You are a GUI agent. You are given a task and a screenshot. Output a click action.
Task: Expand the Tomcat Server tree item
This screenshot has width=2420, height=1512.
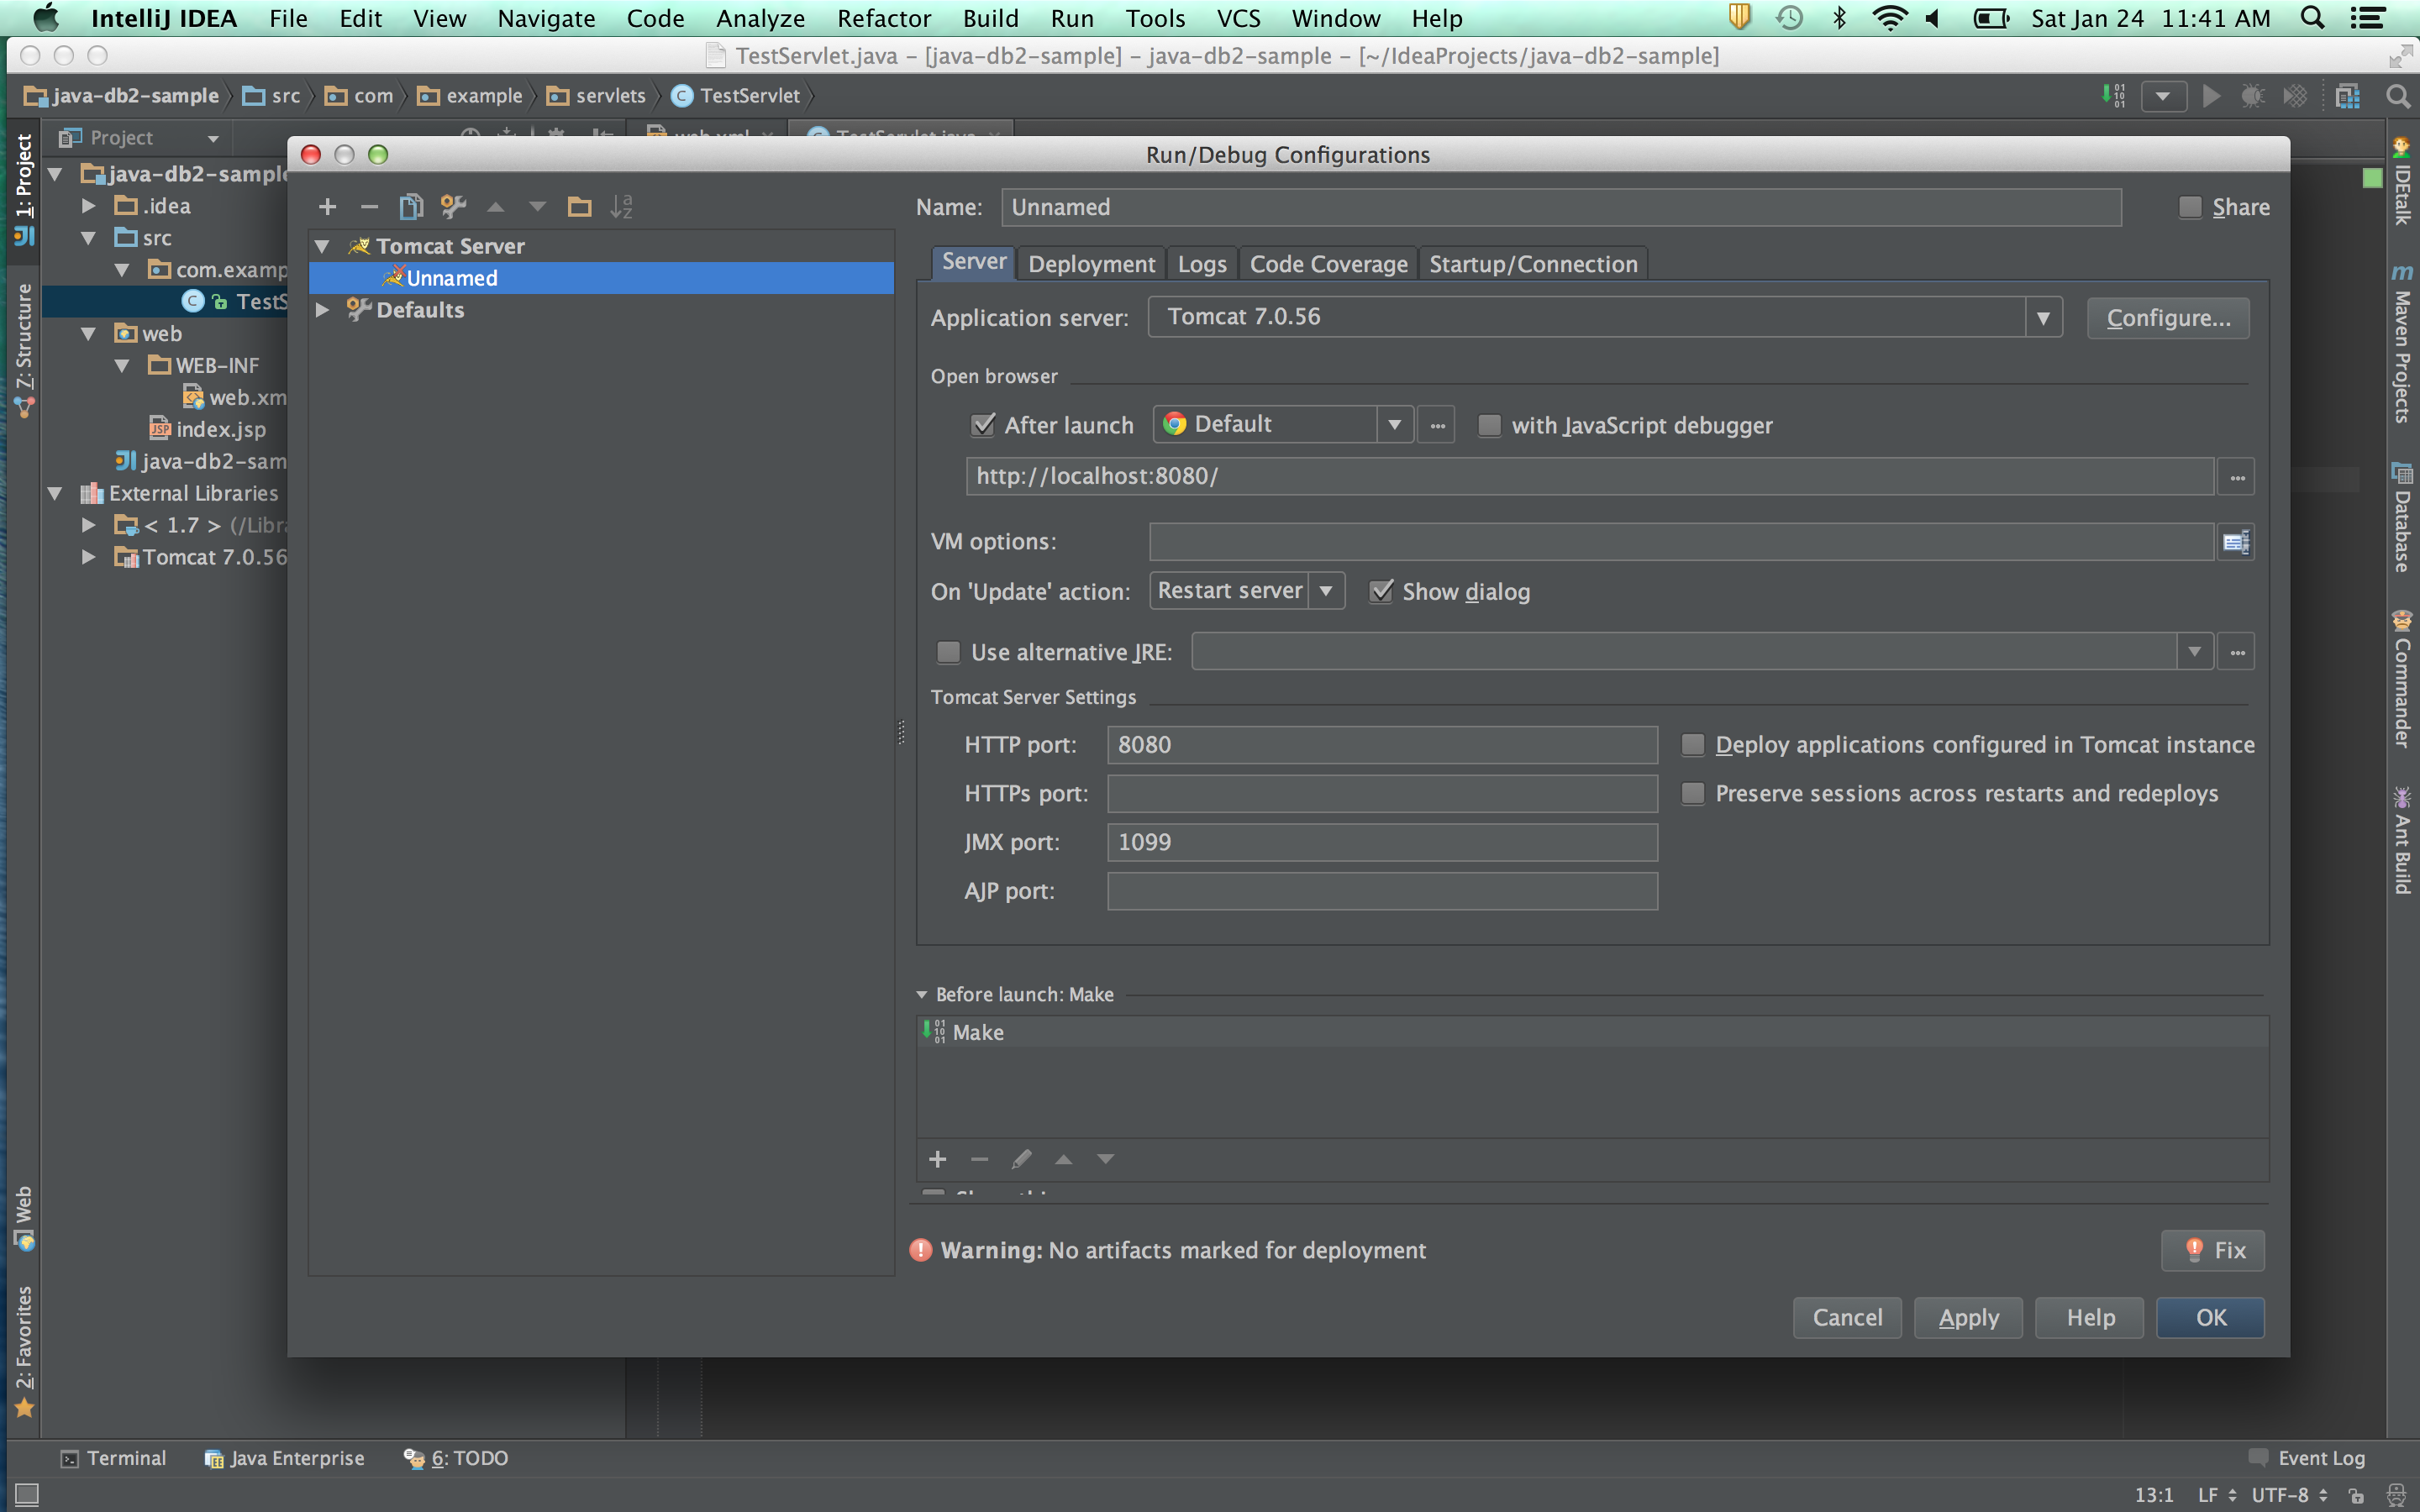(323, 245)
